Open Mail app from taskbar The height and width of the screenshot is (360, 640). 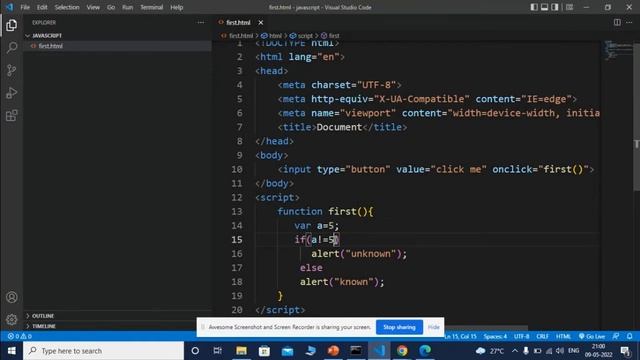pos(287,351)
